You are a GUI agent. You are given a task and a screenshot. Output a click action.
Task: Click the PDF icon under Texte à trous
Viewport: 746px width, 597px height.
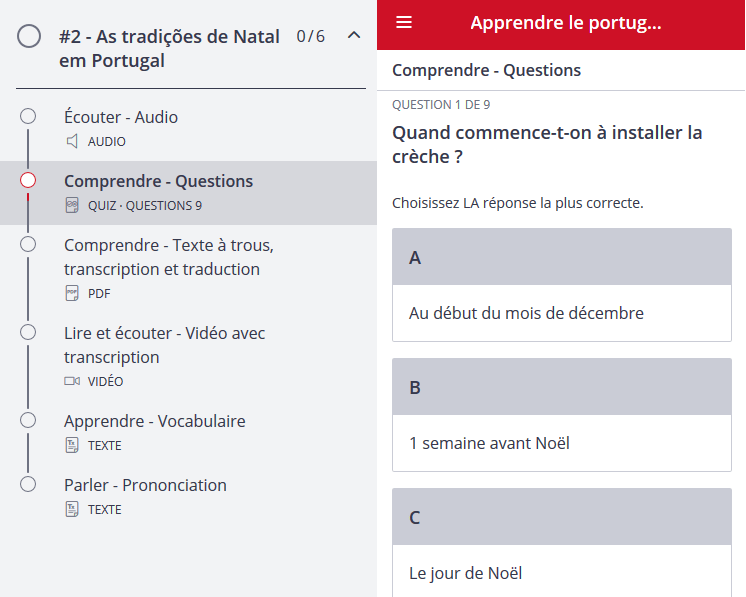pyautogui.click(x=72, y=293)
